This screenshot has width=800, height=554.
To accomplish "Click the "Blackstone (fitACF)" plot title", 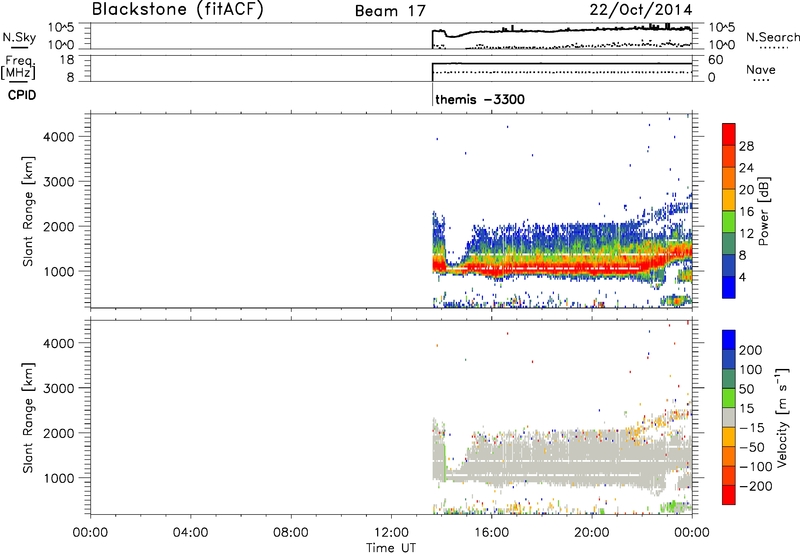I will (x=178, y=10).
